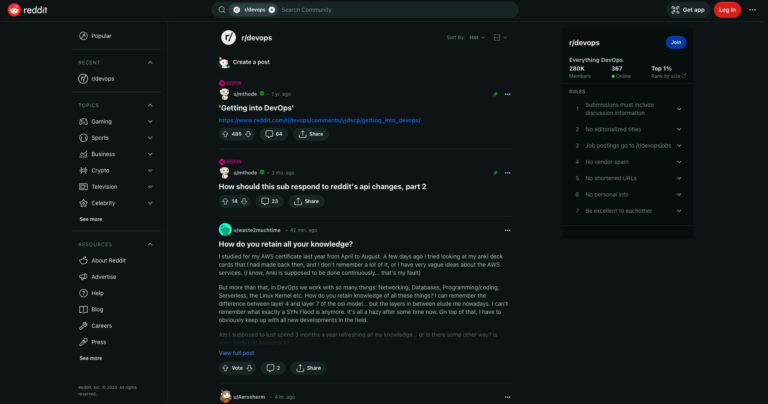This screenshot has width=768, height=404.
Task: Change the post layout view dropdown
Action: point(500,38)
